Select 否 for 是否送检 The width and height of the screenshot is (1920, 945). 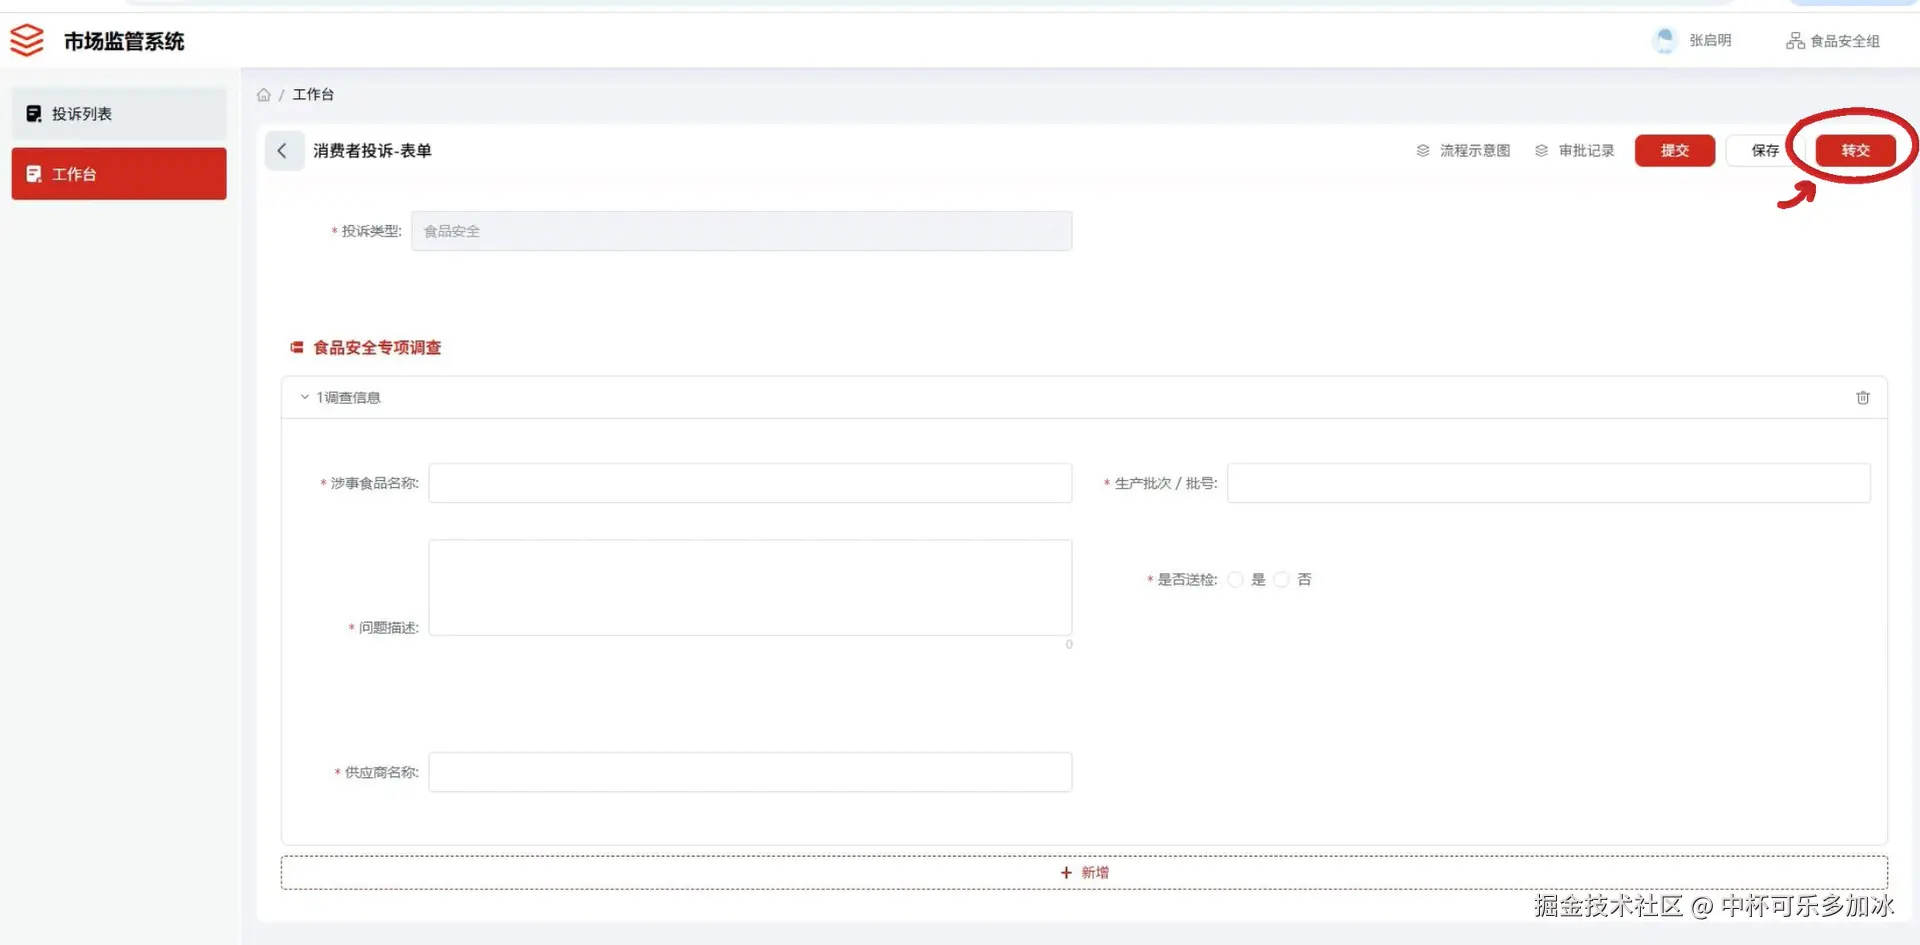point(1282,580)
